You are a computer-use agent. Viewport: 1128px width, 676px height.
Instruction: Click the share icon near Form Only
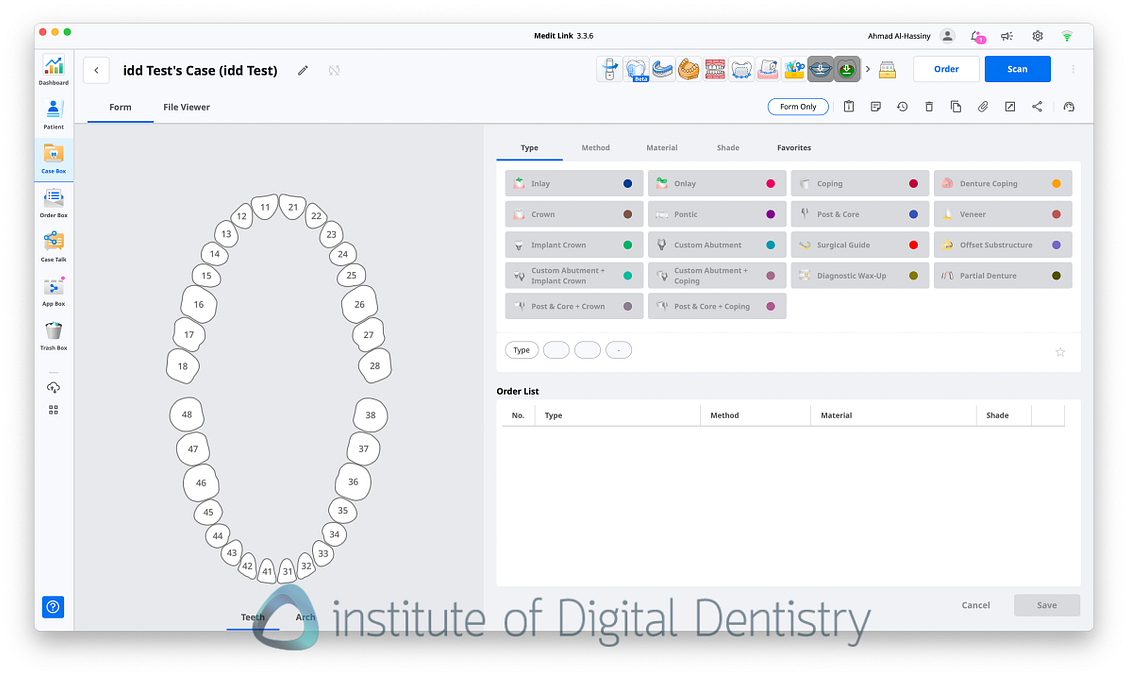[1040, 106]
